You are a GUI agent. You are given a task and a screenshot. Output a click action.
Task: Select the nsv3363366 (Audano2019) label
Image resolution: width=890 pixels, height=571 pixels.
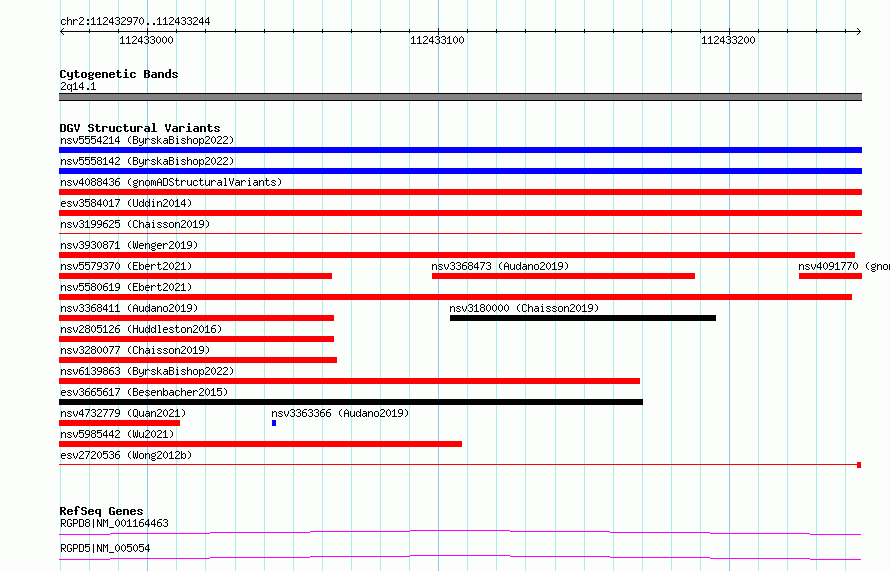[340, 413]
